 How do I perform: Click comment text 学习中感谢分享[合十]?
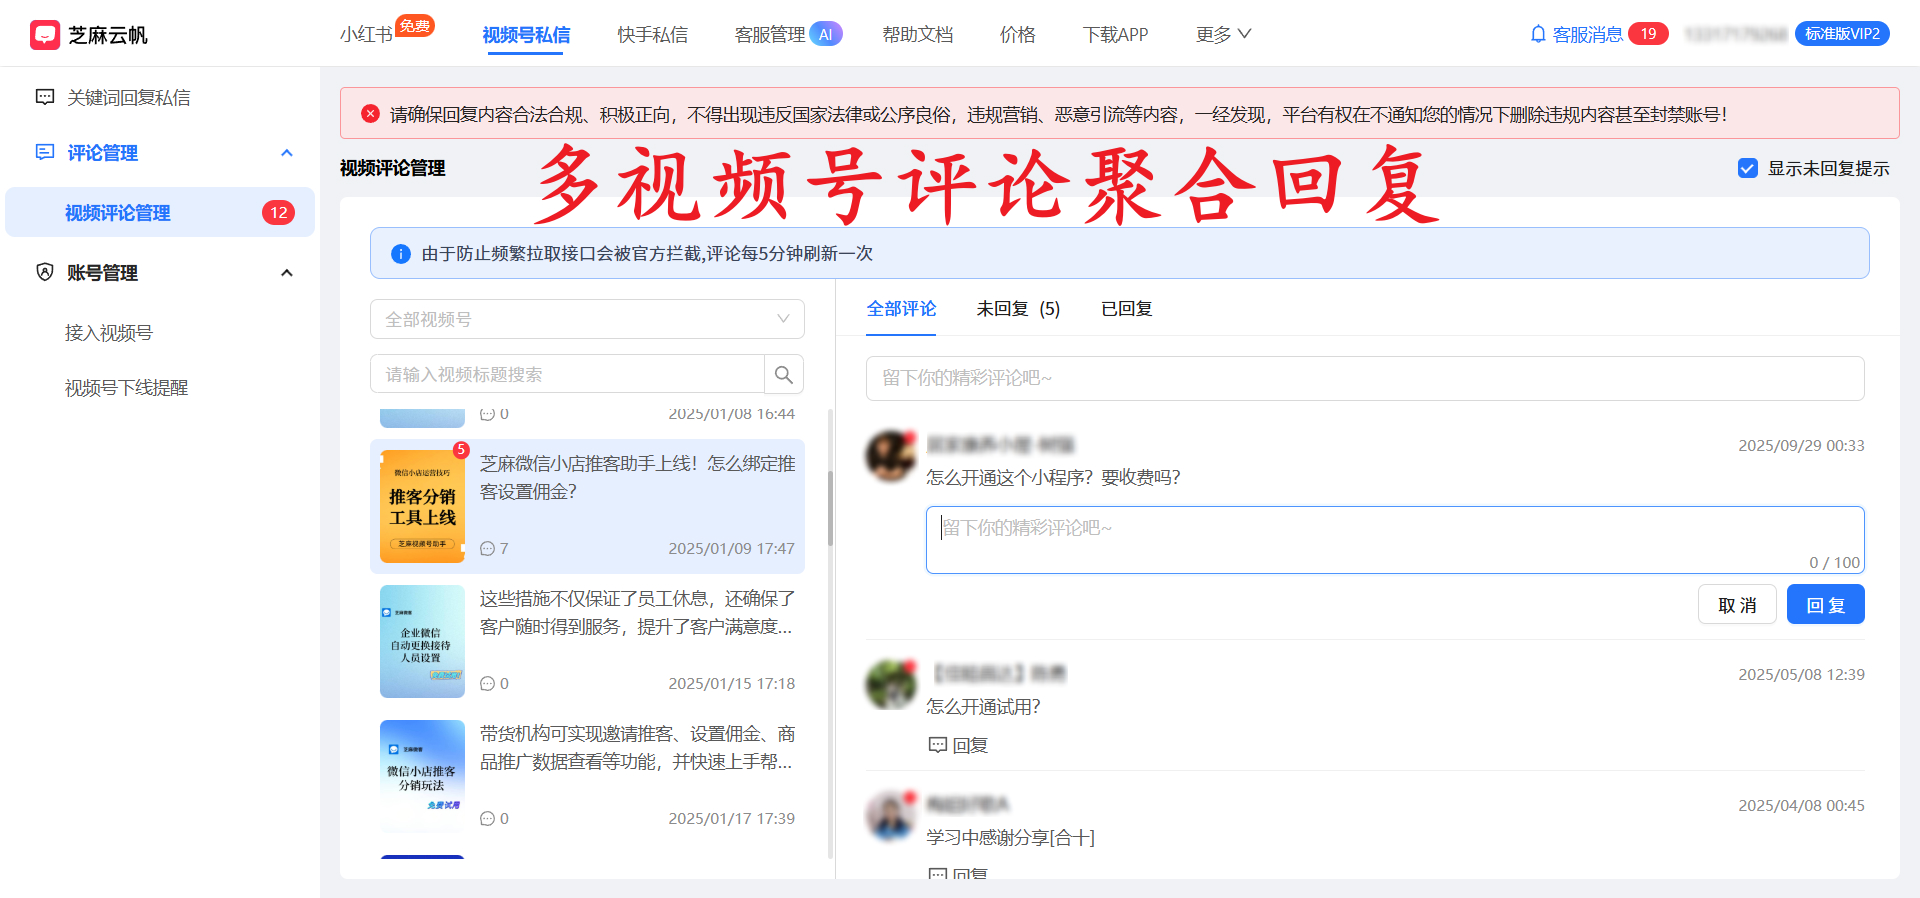[1010, 837]
